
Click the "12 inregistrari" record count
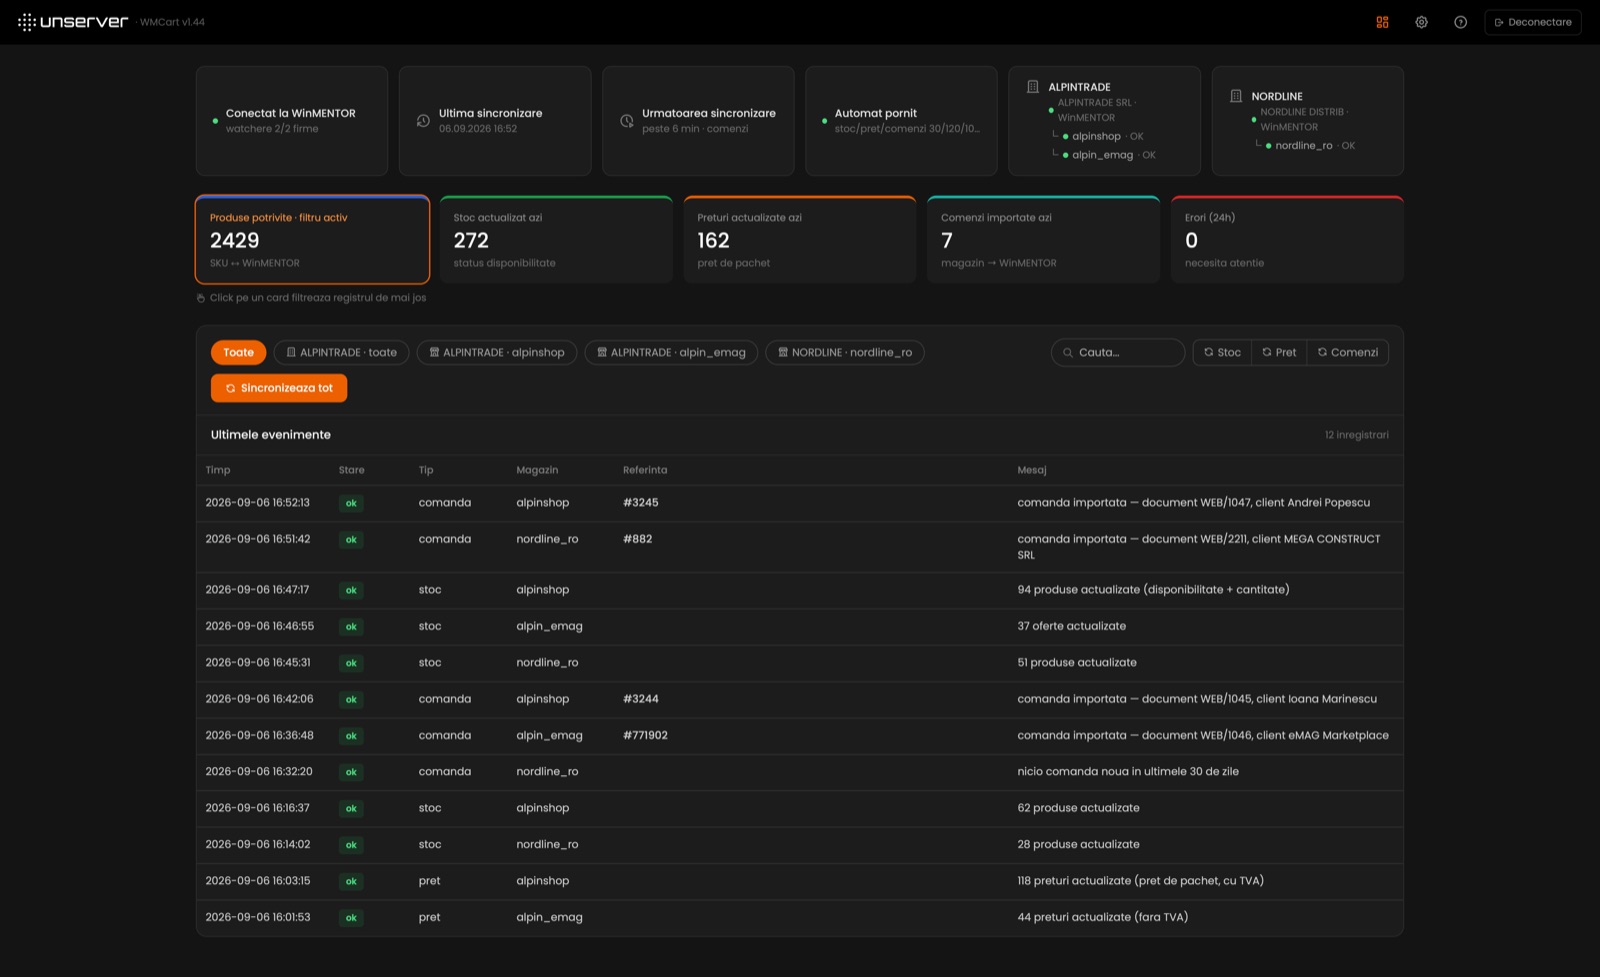(x=1357, y=435)
